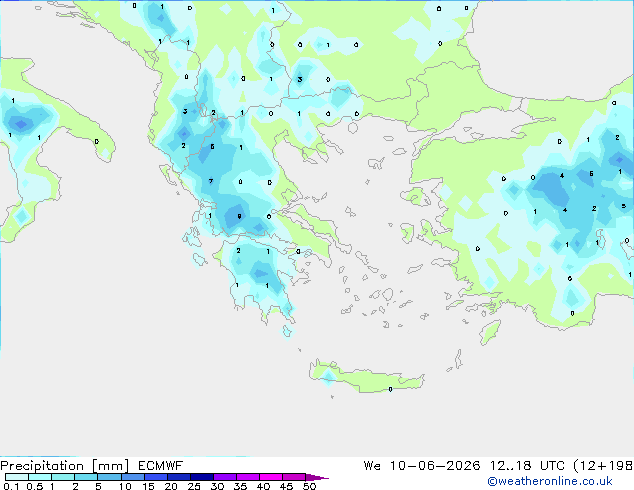Image resolution: width=634 pixels, height=490 pixels.
Task: Pick the 10–15 mm legend color box
Action: click(133, 477)
